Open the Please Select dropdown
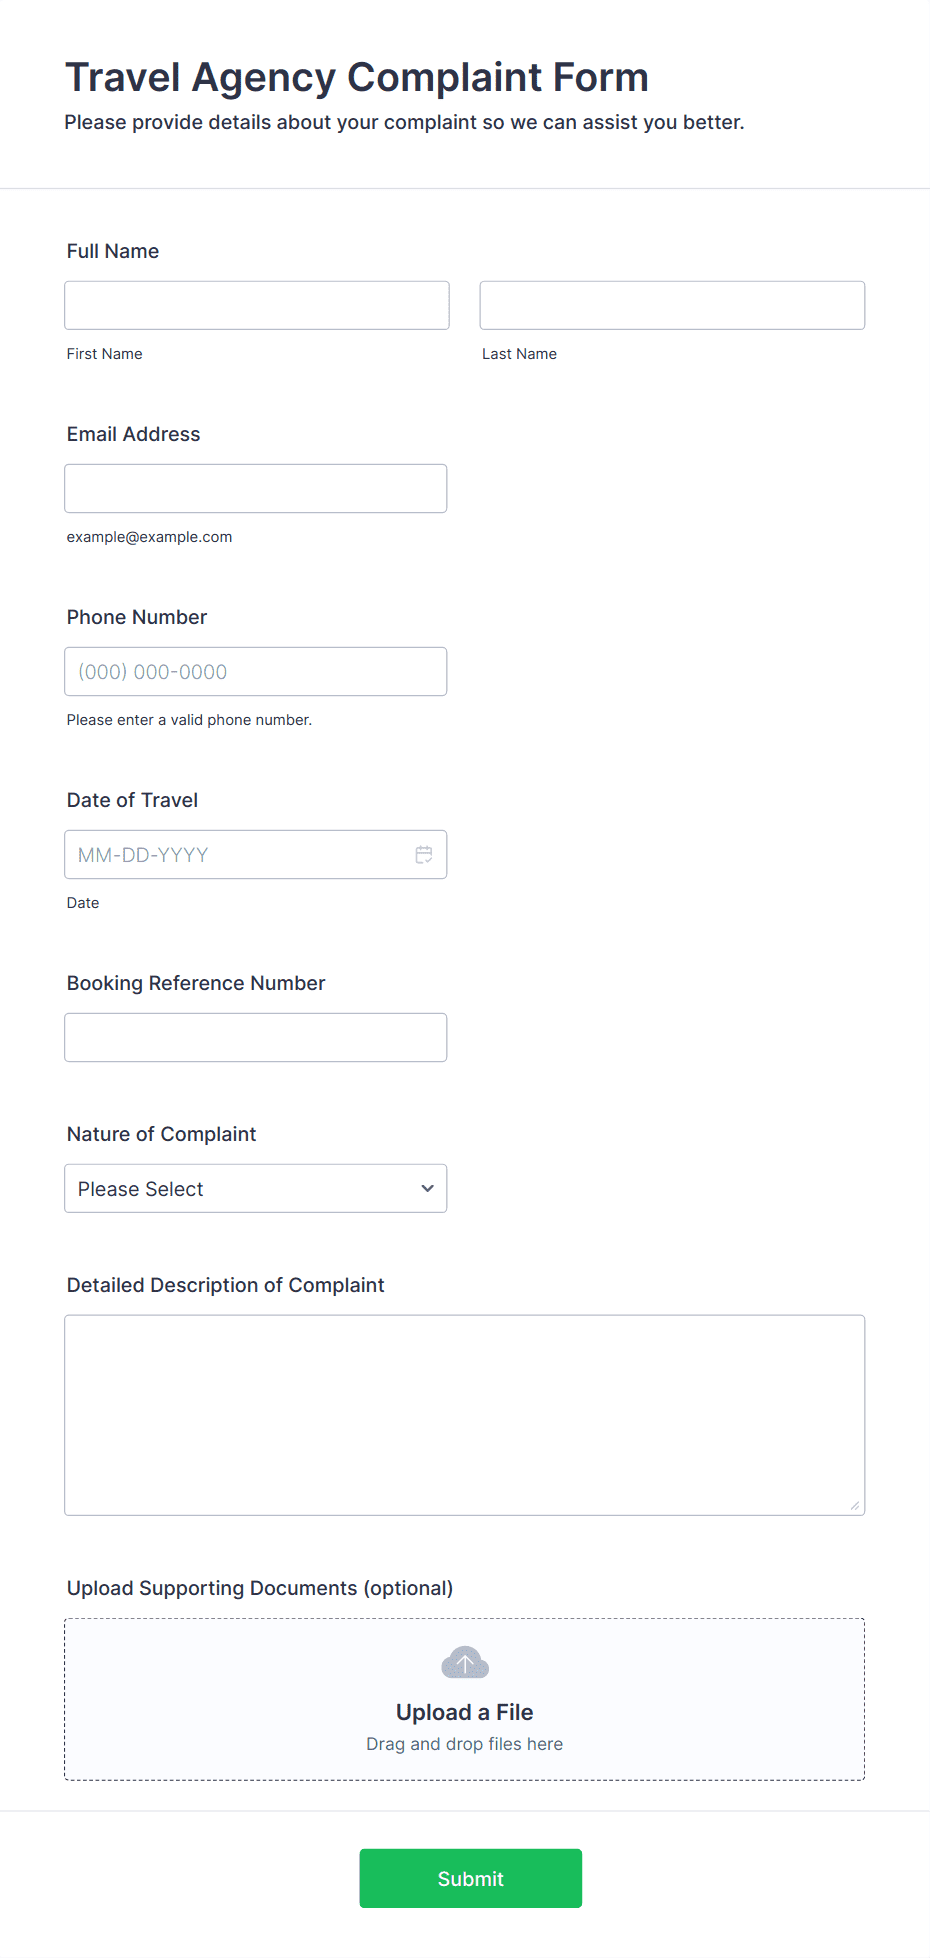The height and width of the screenshot is (1958, 930). tap(256, 1189)
